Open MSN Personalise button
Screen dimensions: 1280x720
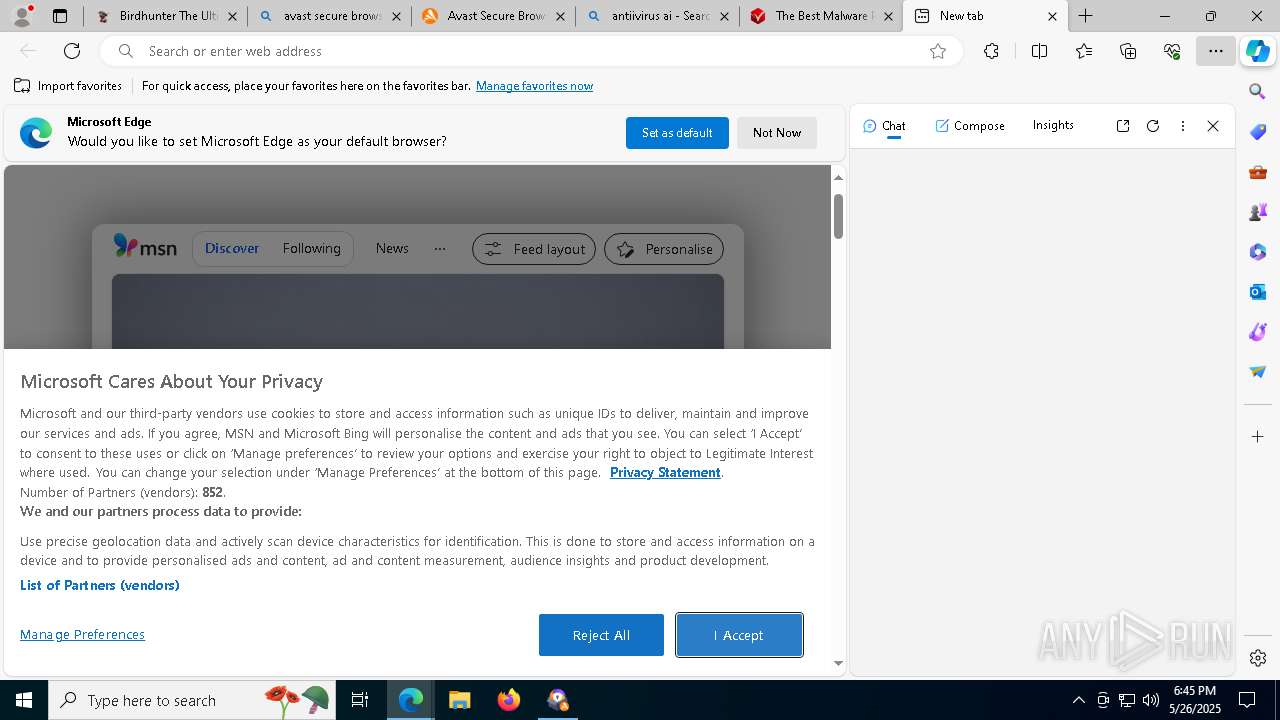click(x=664, y=249)
